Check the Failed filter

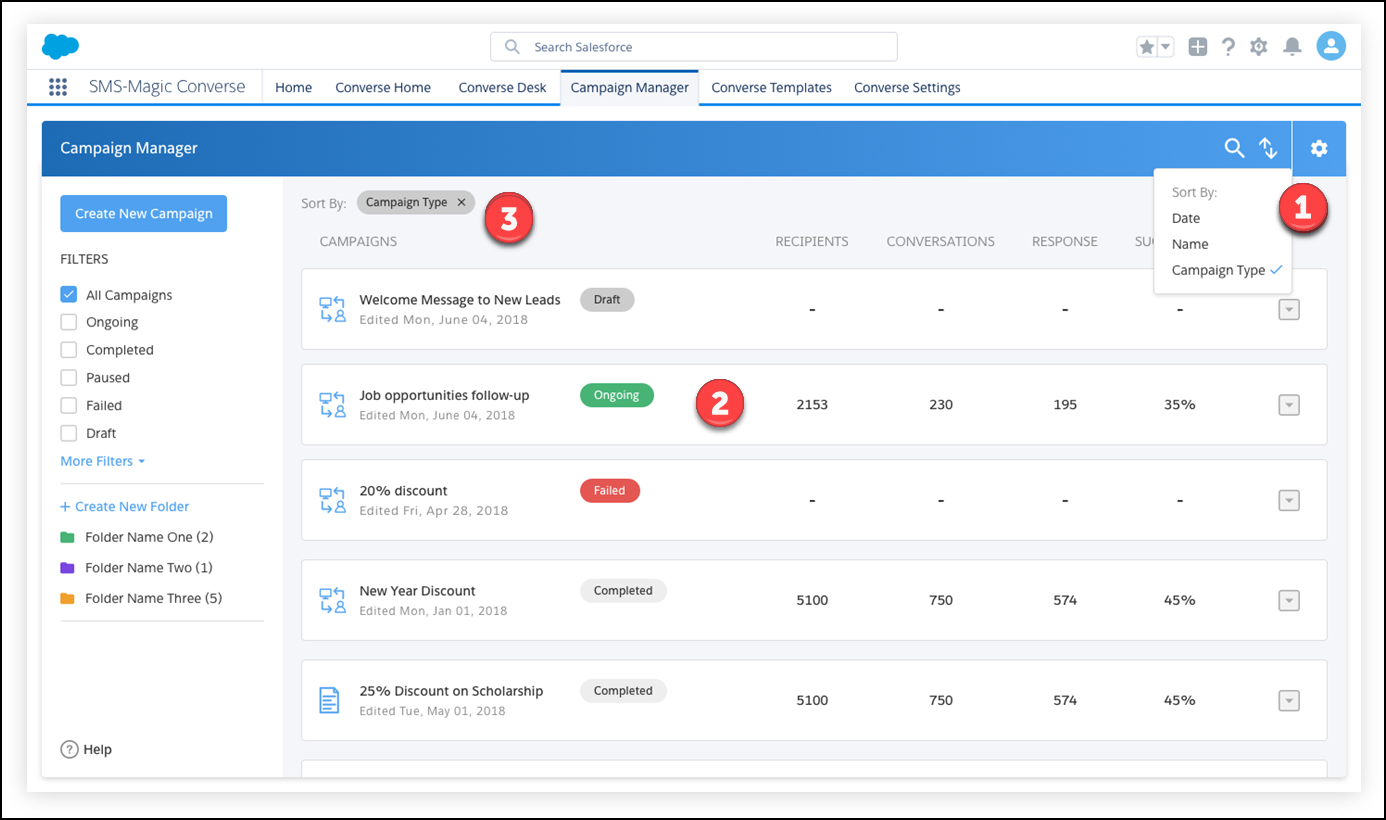point(69,405)
